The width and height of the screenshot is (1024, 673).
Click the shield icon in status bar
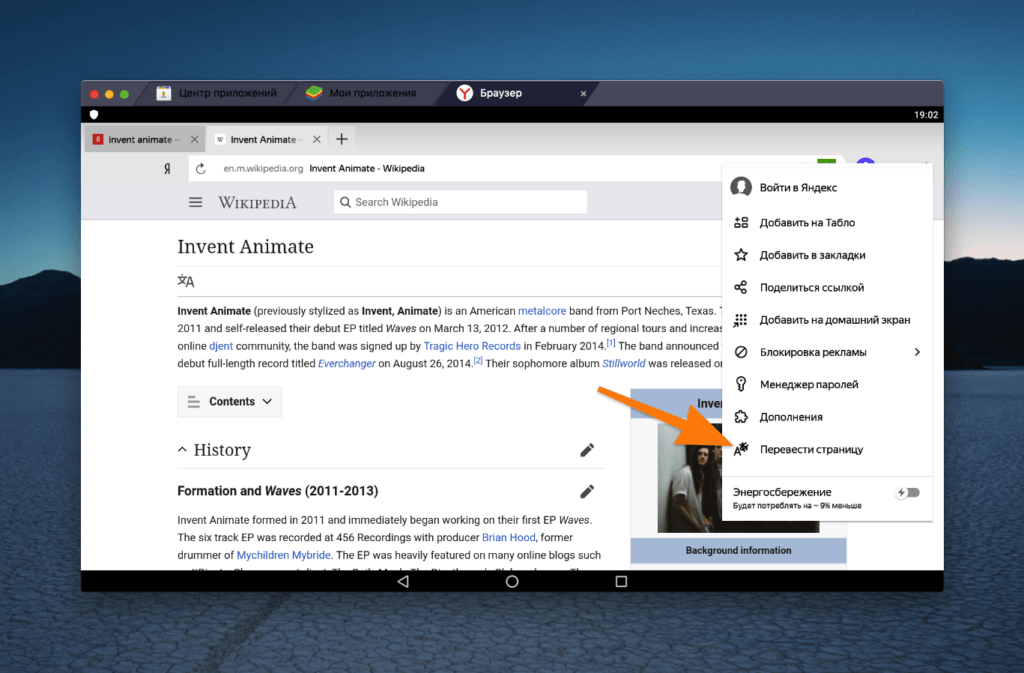click(x=94, y=115)
